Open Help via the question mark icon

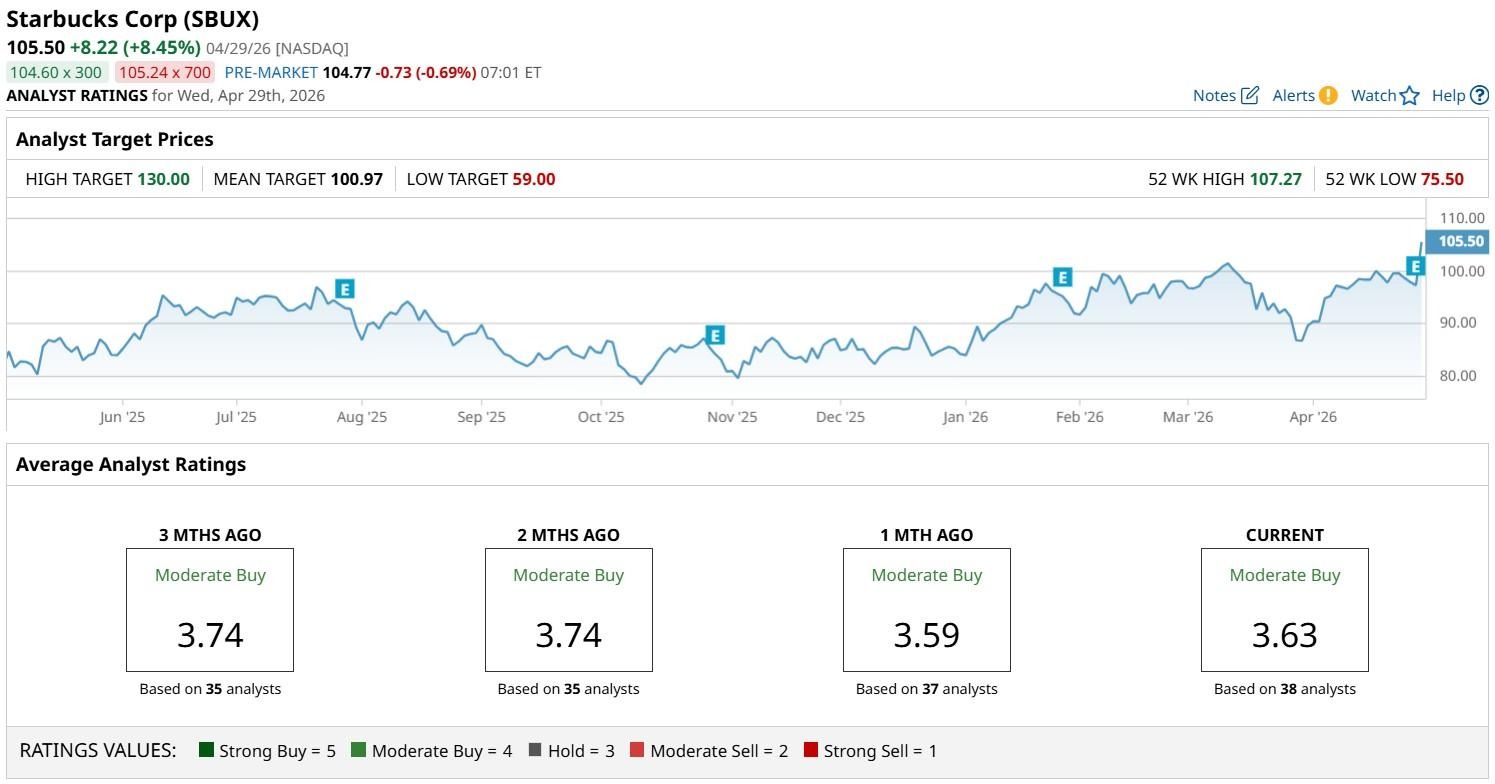tap(1480, 96)
